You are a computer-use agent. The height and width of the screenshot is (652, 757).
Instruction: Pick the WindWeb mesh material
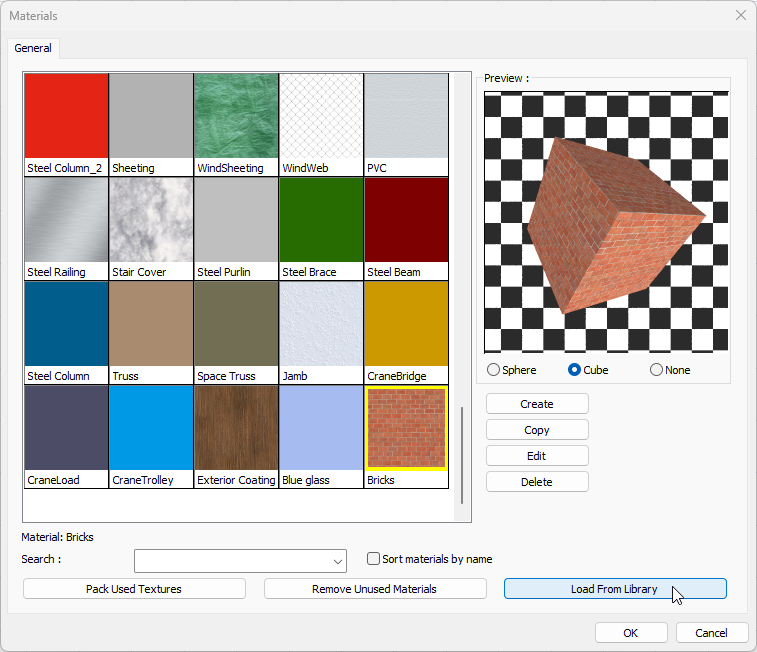(321, 117)
